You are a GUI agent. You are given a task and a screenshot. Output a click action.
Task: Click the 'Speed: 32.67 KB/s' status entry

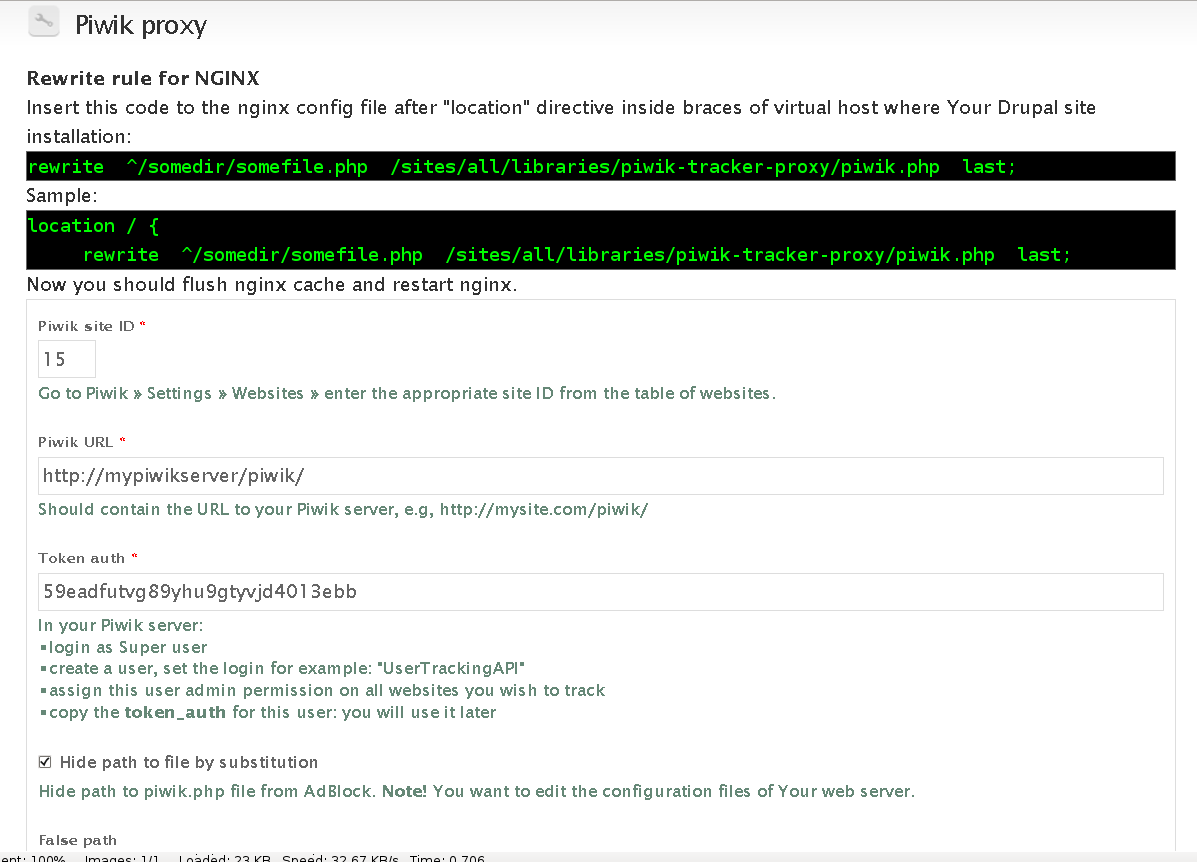pos(340,857)
